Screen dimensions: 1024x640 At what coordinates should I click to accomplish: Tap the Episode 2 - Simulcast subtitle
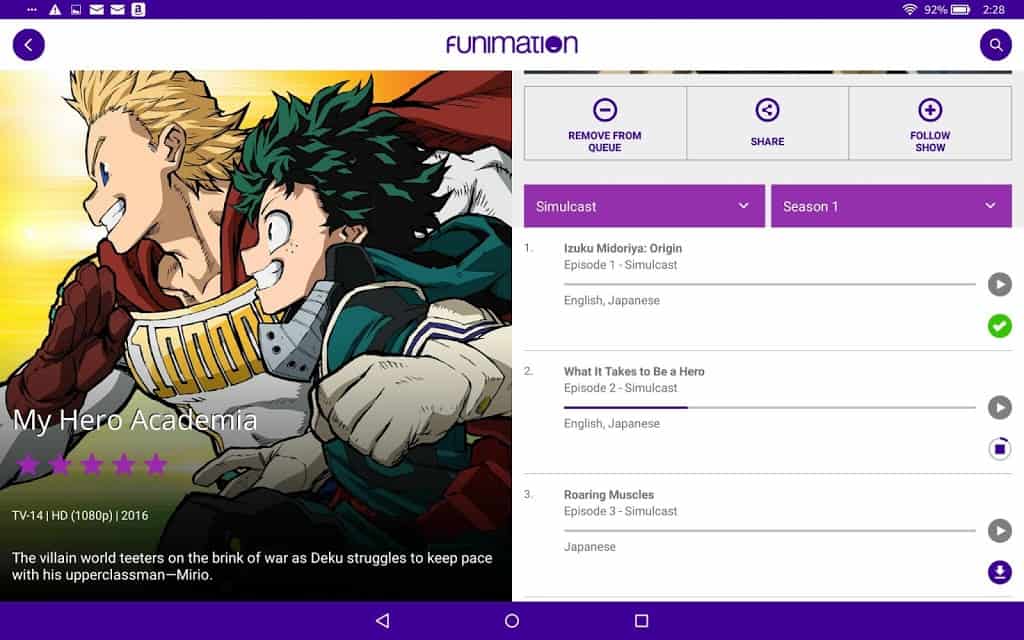coord(620,388)
